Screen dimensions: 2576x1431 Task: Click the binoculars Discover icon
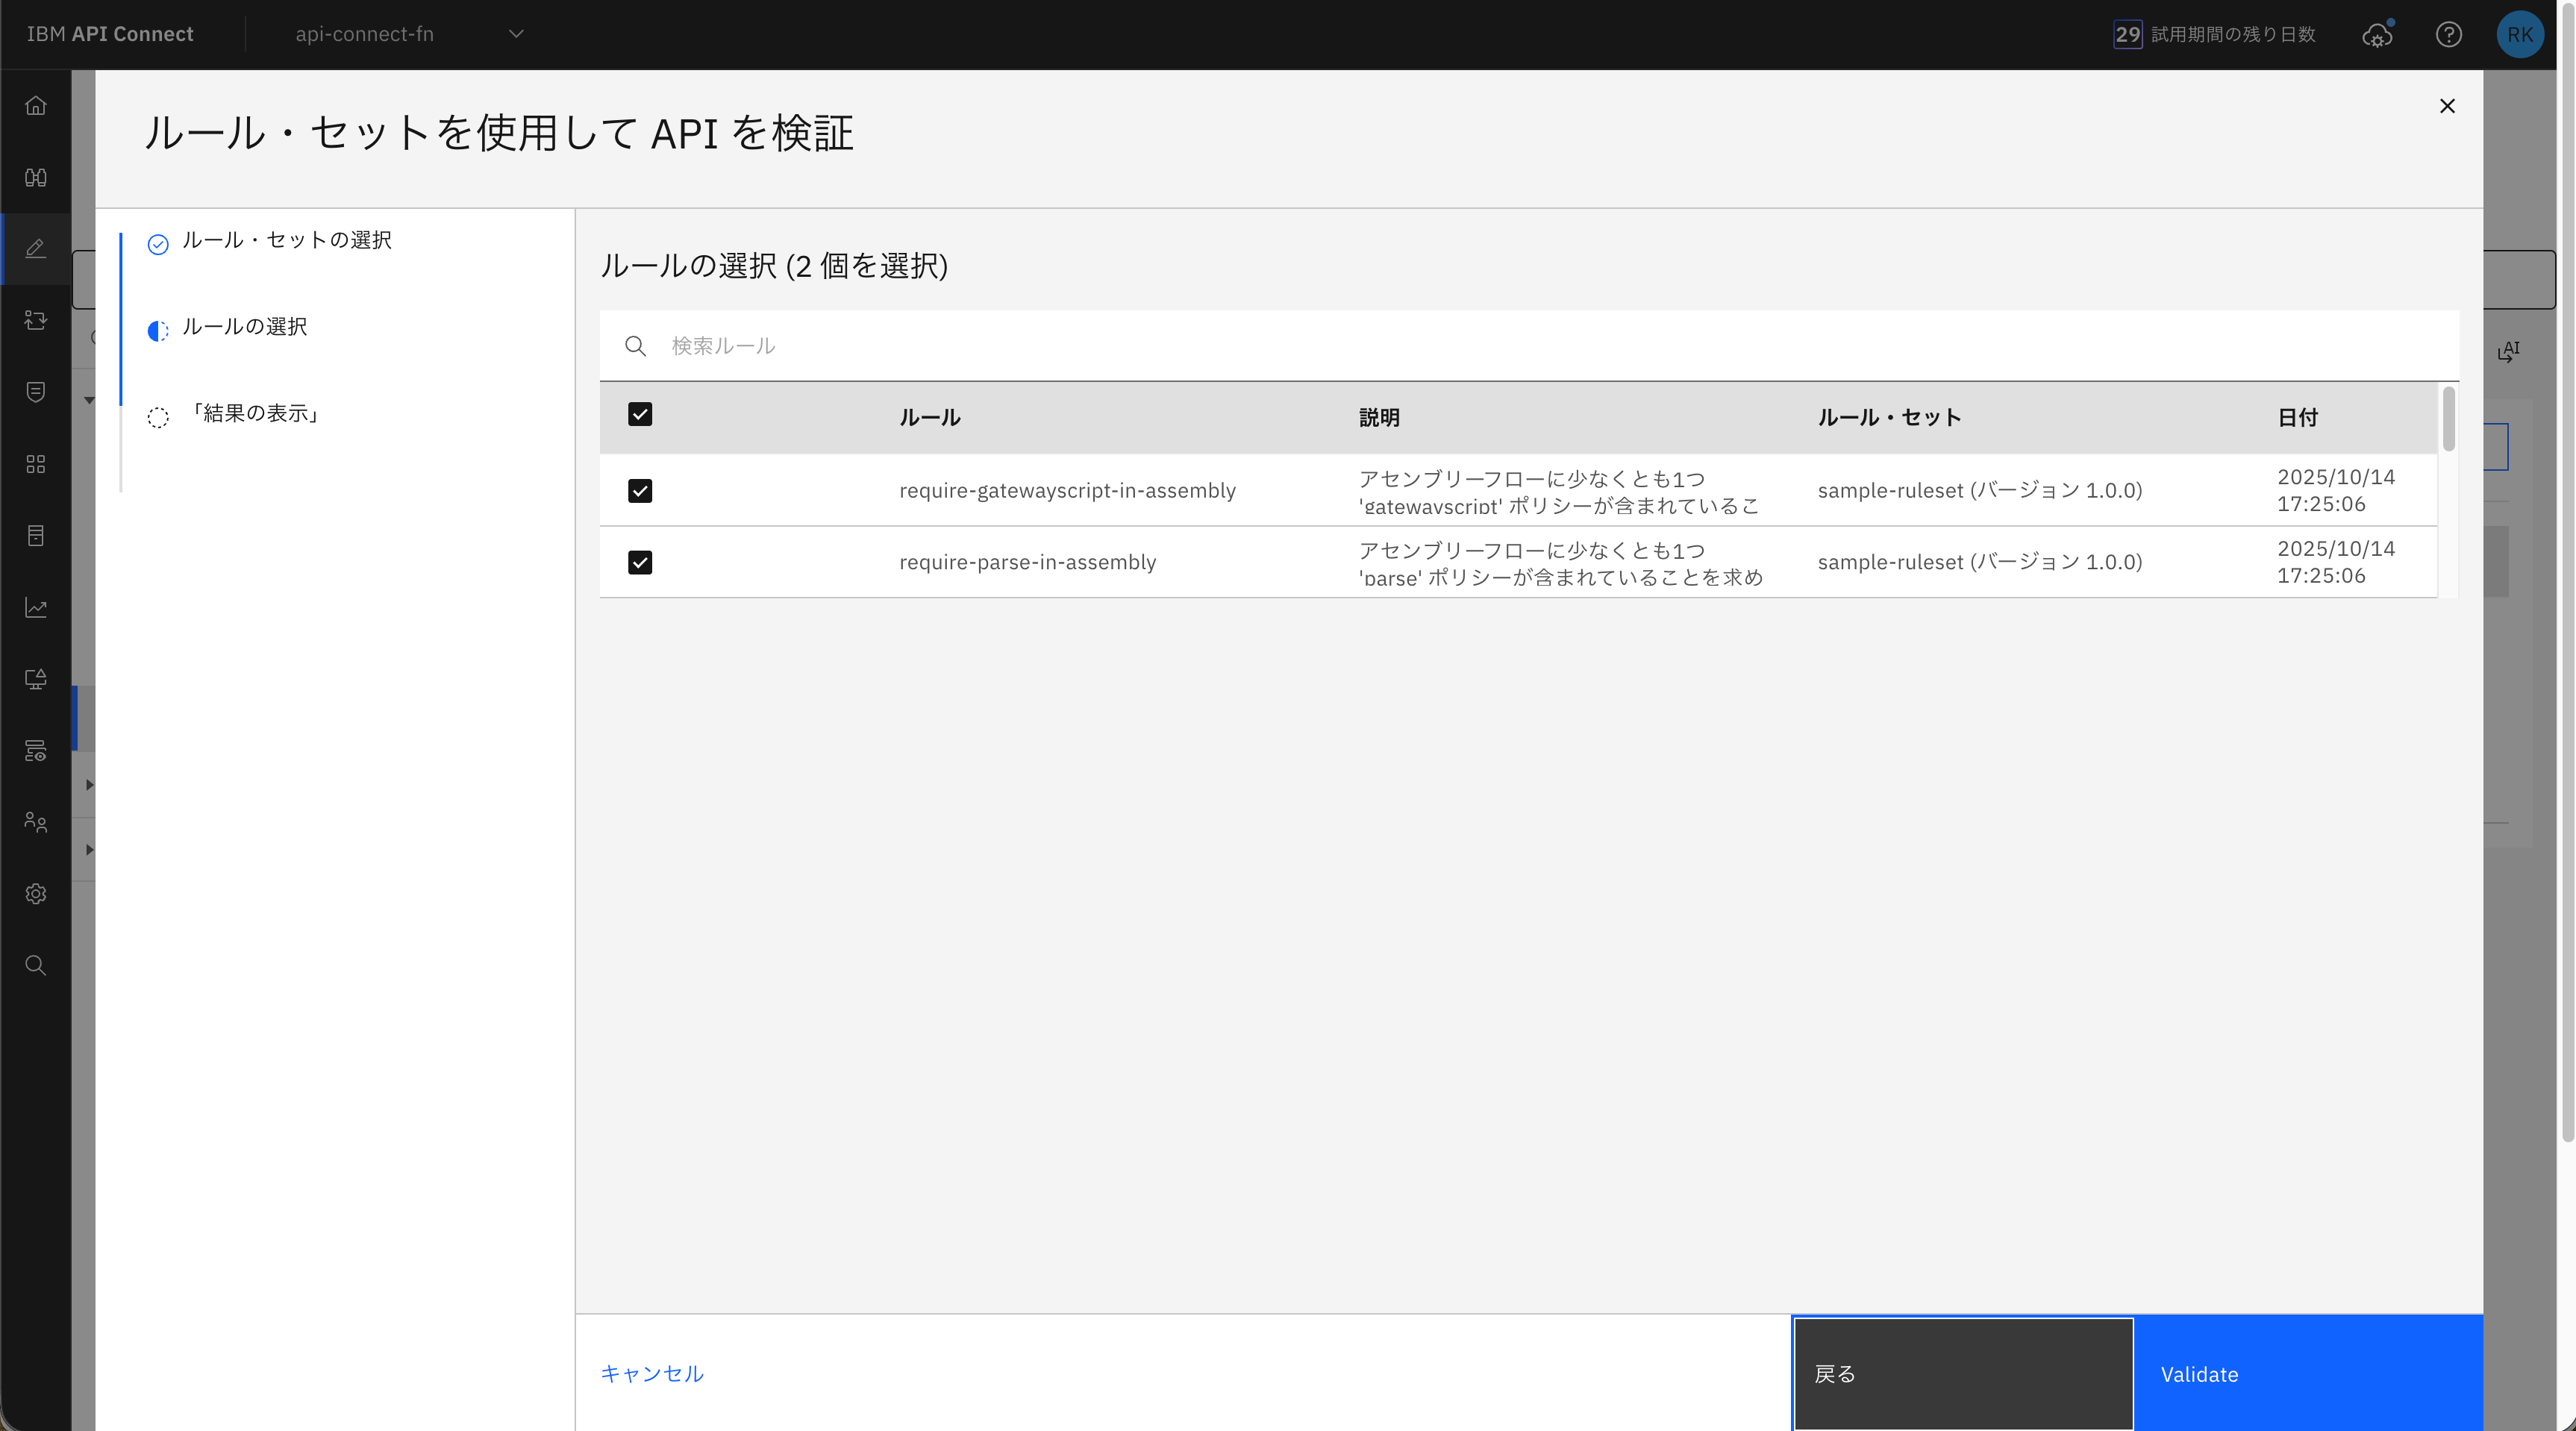coord(36,178)
